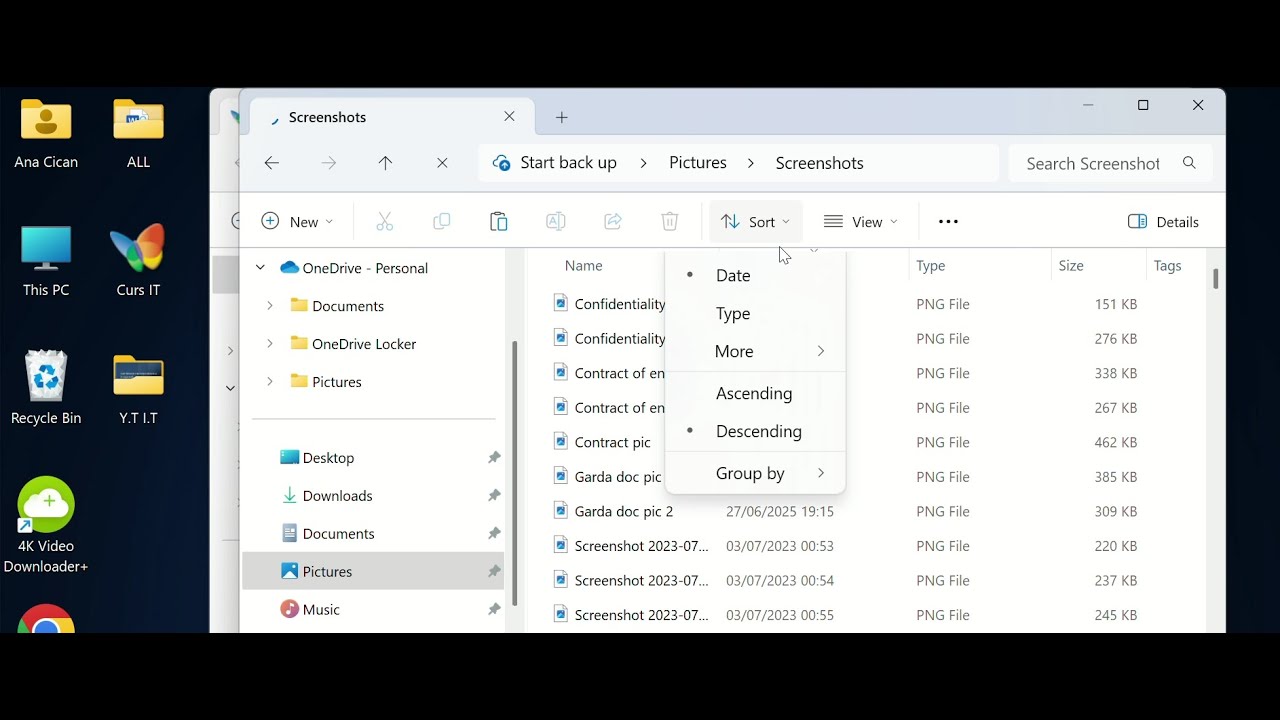Click the Share icon in toolbar

pos(613,222)
